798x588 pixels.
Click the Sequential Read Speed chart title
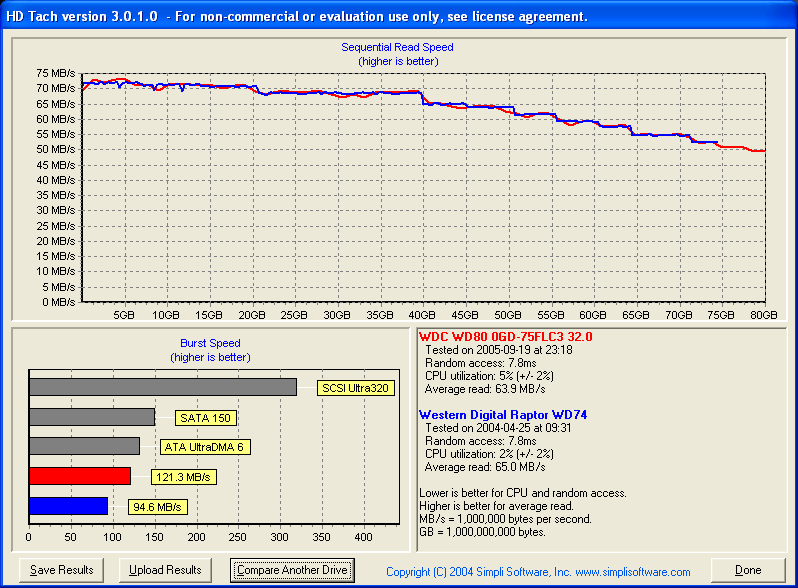pyautogui.click(x=397, y=47)
